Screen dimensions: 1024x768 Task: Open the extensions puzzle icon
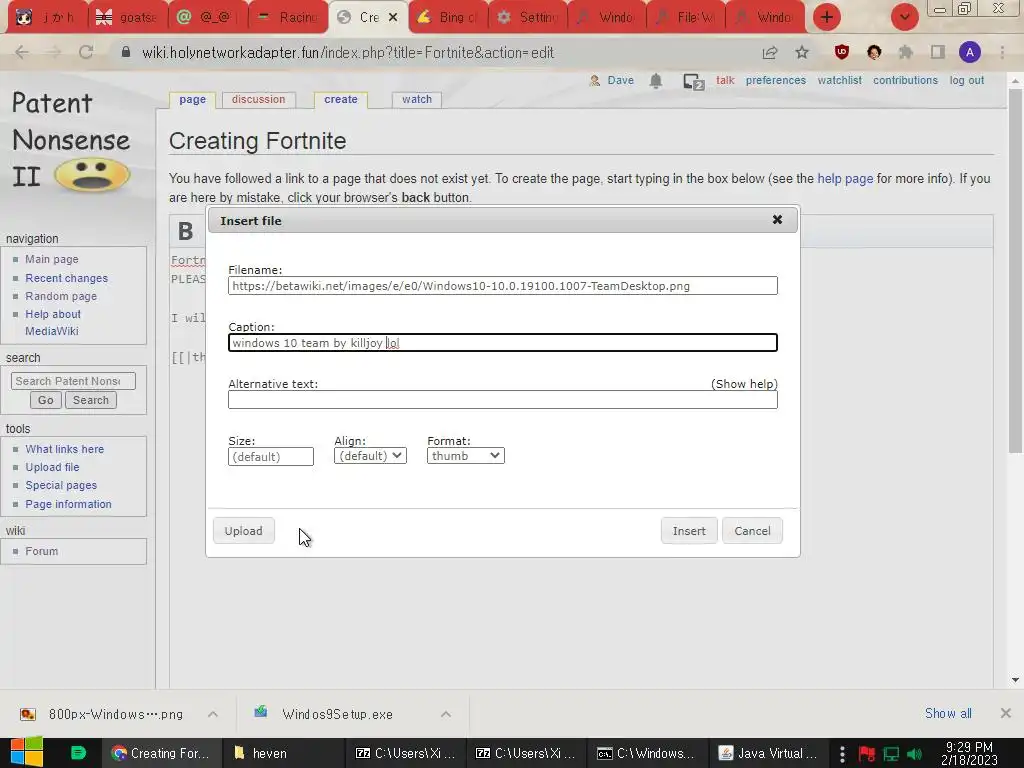point(906,52)
